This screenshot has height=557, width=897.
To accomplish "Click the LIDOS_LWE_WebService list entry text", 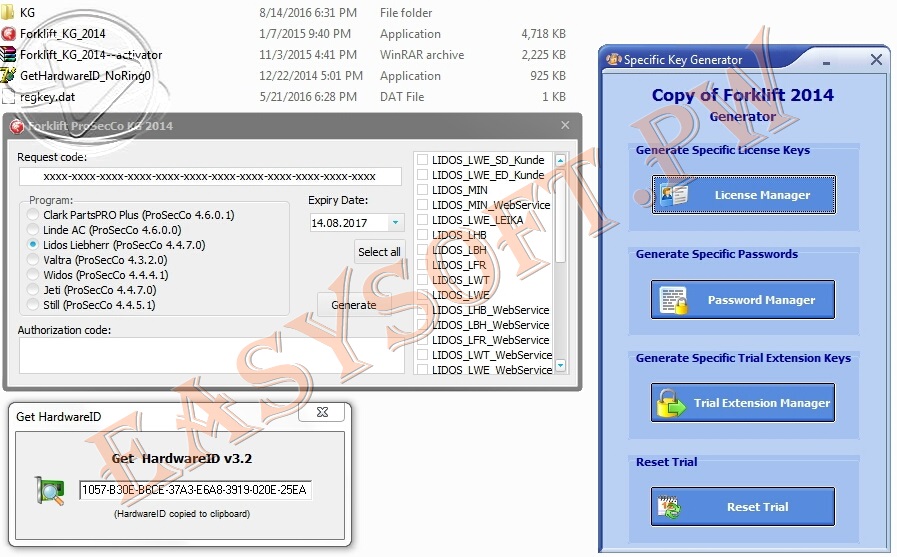I will click(492, 370).
